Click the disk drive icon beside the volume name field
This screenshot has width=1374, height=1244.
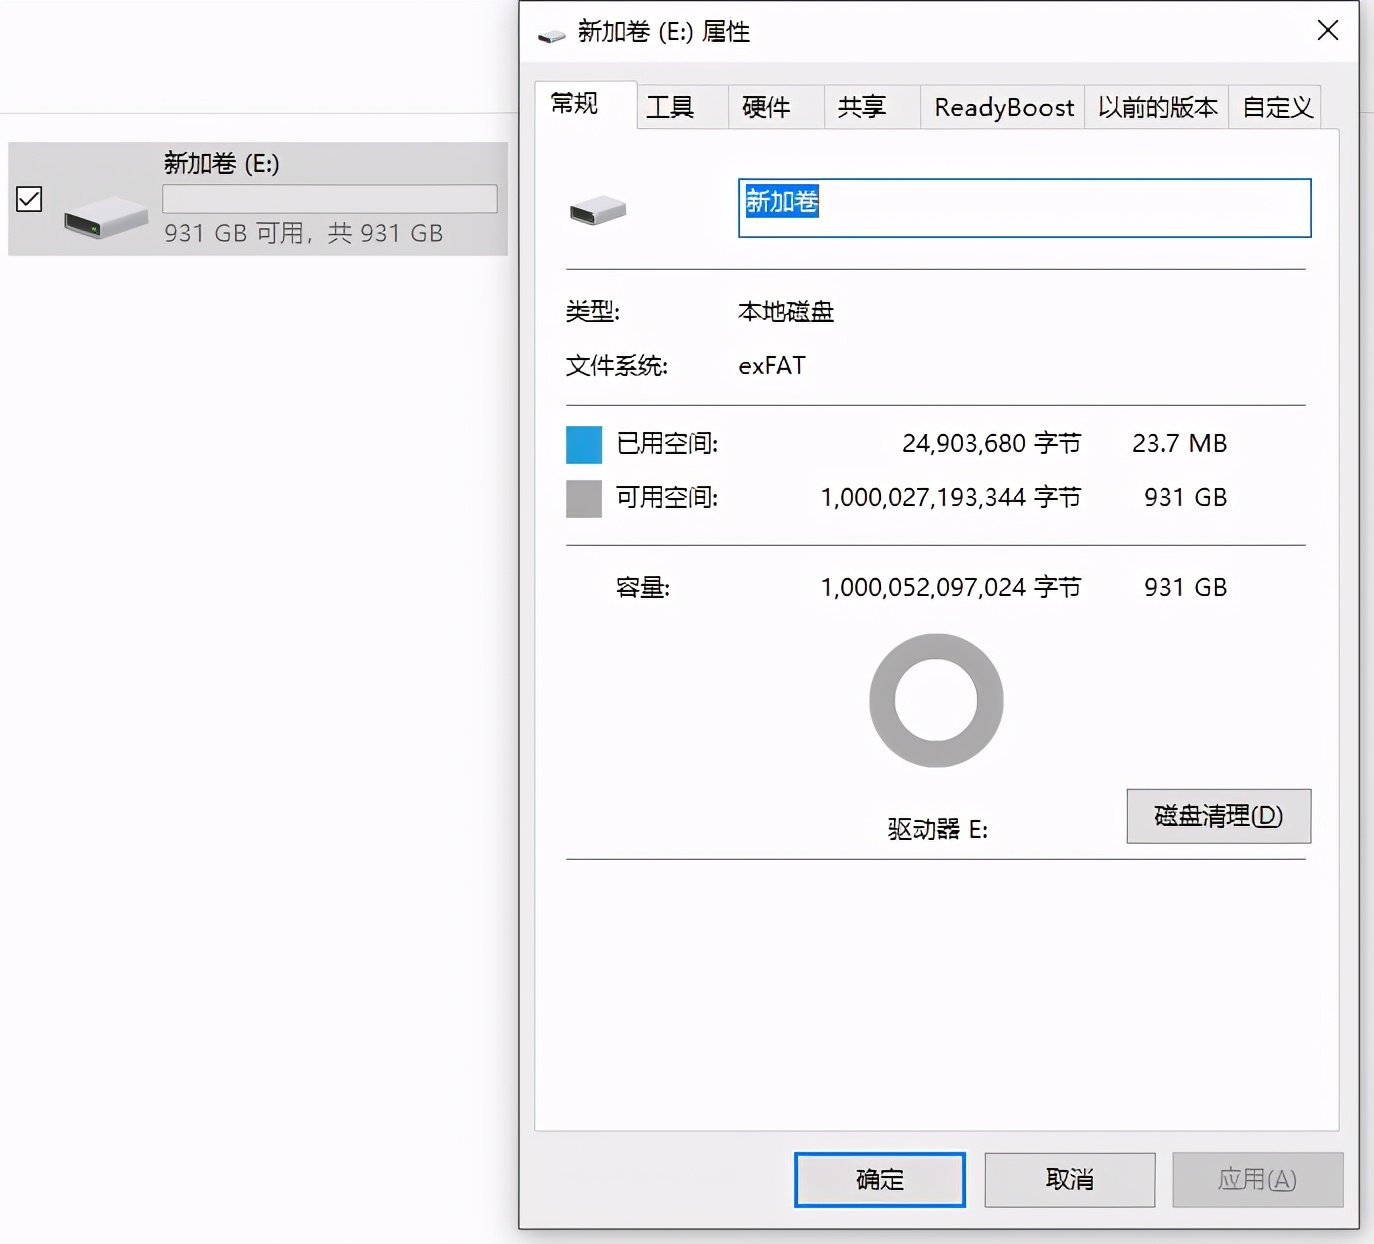coord(598,209)
